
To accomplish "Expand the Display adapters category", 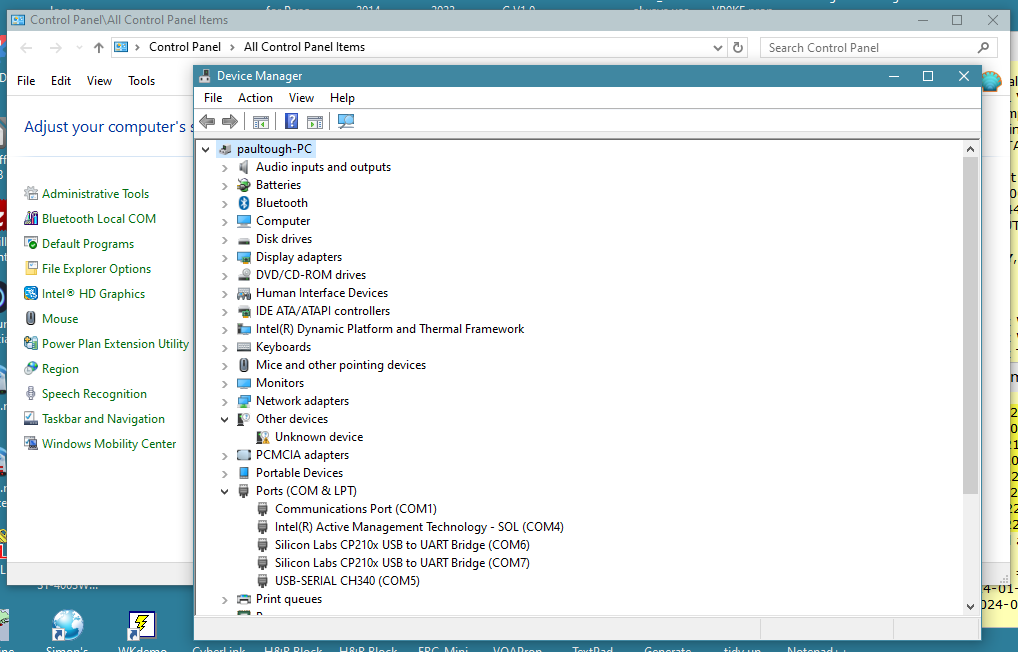I will pyautogui.click(x=225, y=258).
